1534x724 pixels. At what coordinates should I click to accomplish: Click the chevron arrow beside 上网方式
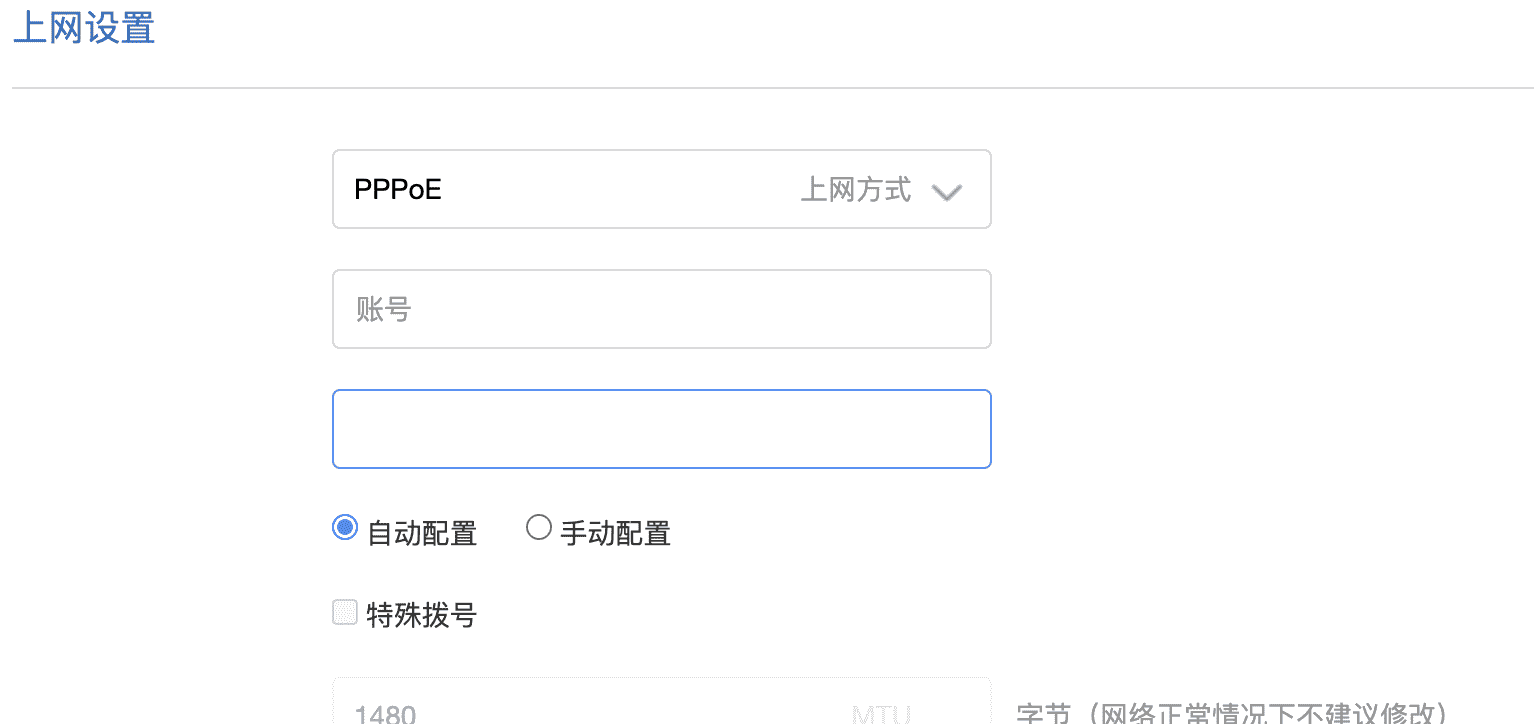click(945, 191)
